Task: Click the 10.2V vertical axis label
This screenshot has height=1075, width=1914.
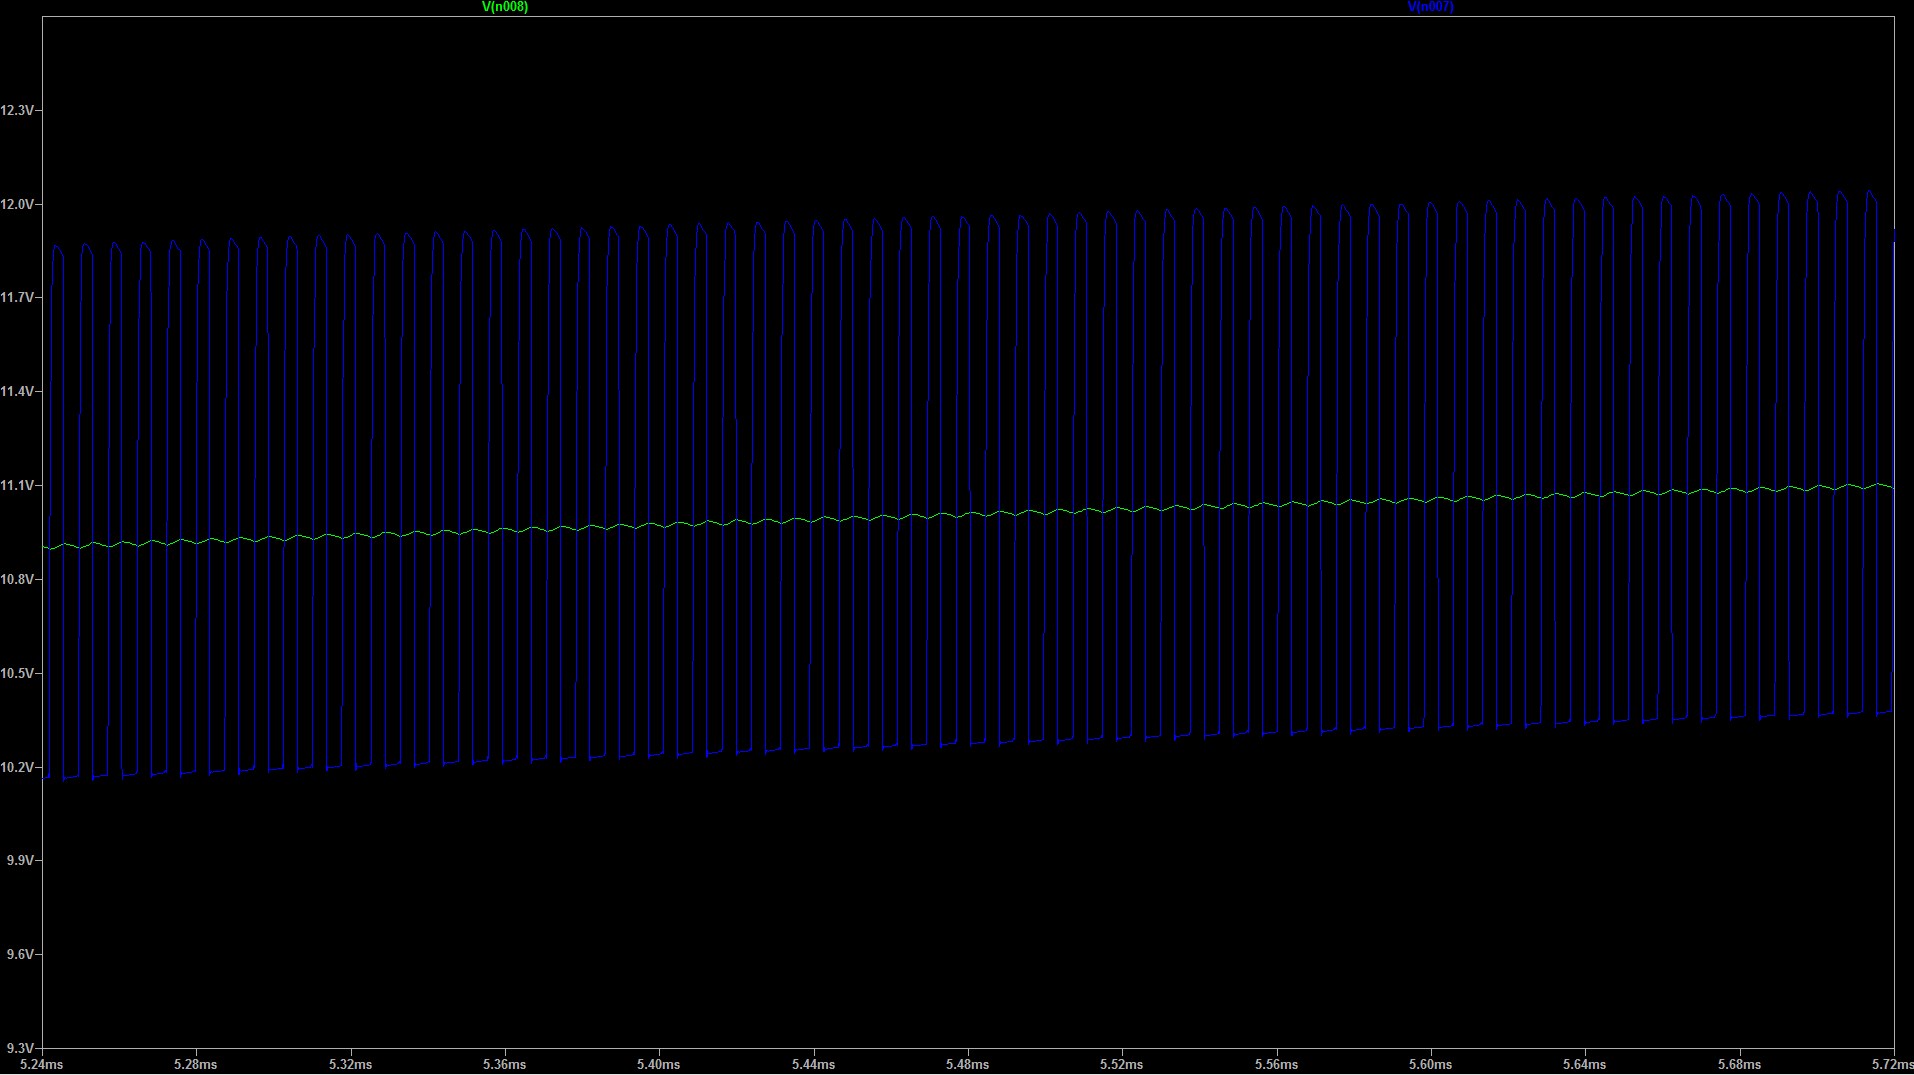Action: pos(18,768)
